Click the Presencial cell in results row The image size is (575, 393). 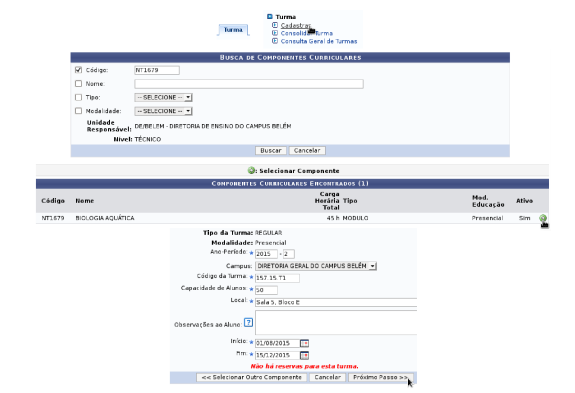(487, 218)
